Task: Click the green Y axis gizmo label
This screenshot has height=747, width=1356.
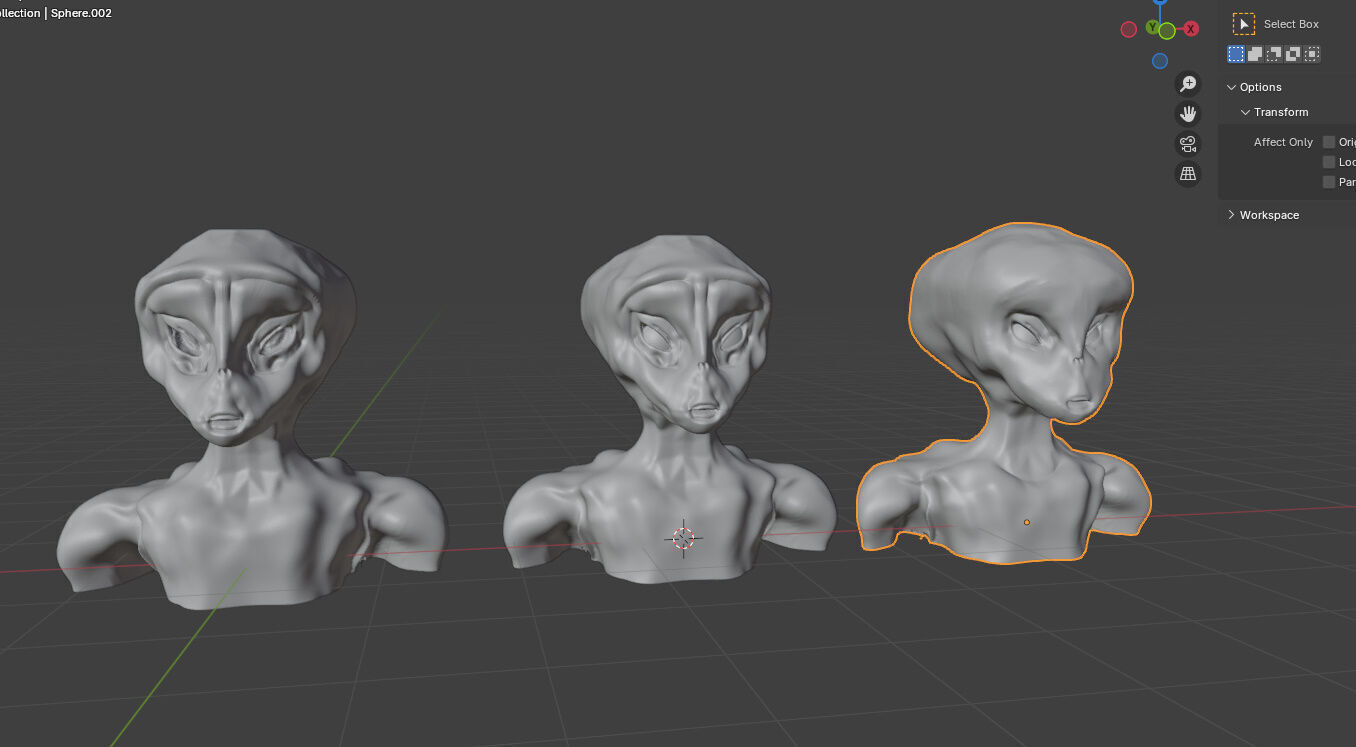Action: (x=1152, y=27)
